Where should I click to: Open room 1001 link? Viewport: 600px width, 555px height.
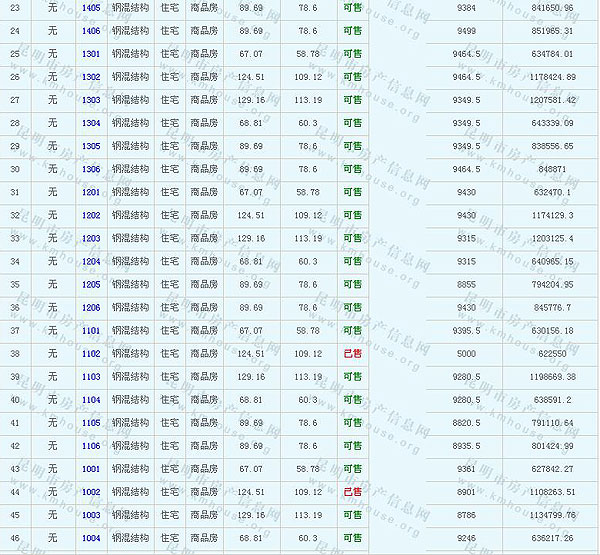90,469
